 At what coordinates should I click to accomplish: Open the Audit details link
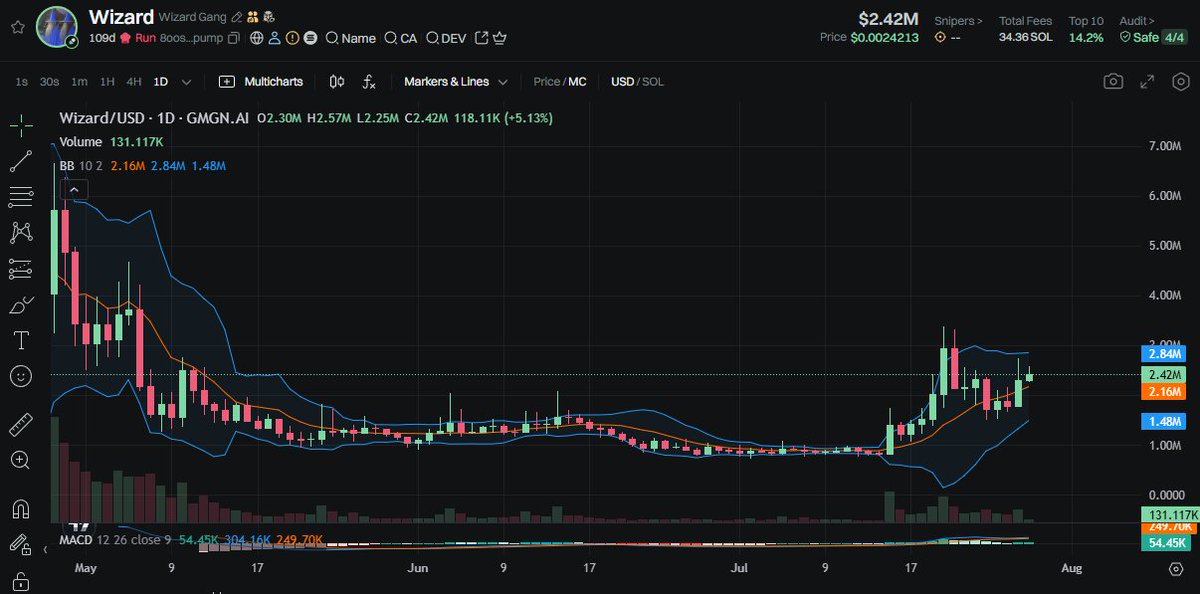1137,20
